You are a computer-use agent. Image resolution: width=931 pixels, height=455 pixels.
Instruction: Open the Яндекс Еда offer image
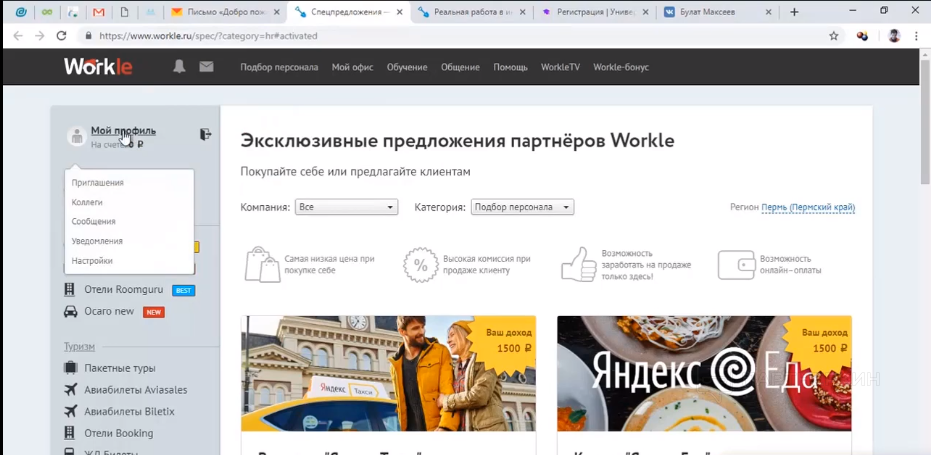(x=704, y=373)
